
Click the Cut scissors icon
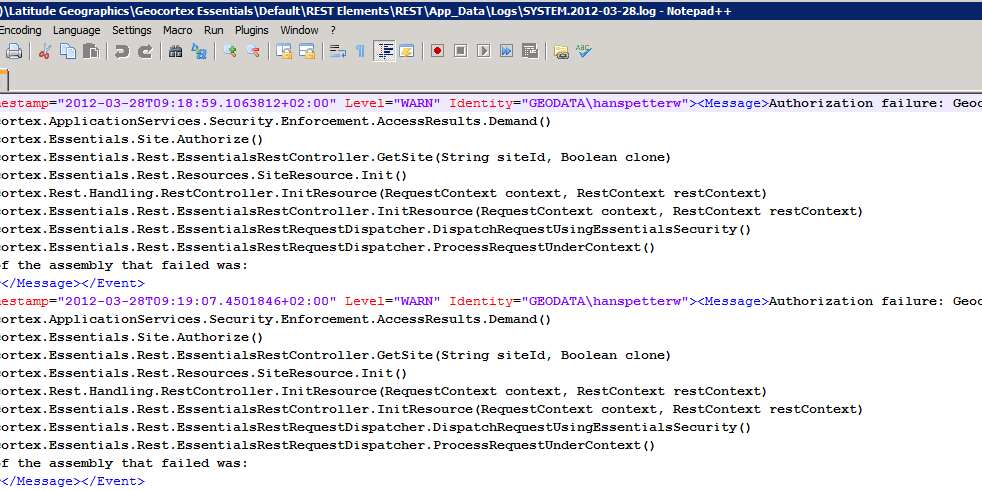(x=44, y=51)
